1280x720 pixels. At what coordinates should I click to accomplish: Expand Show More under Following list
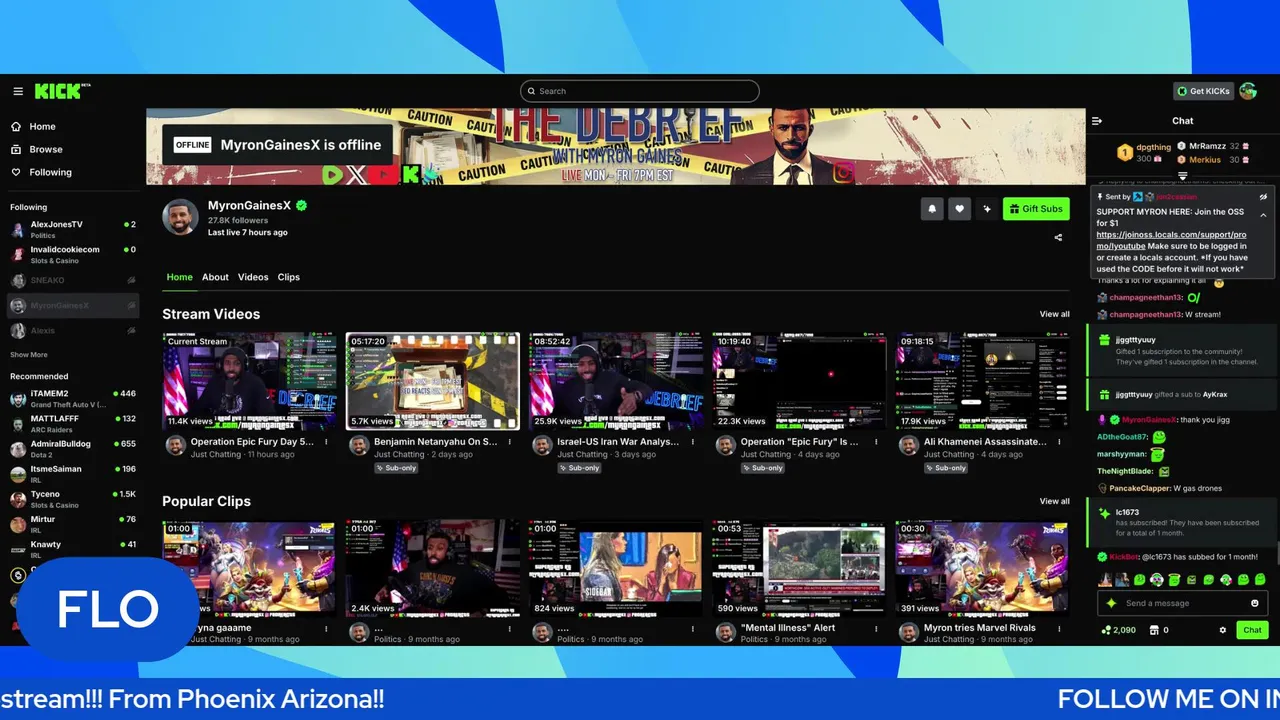coord(29,355)
